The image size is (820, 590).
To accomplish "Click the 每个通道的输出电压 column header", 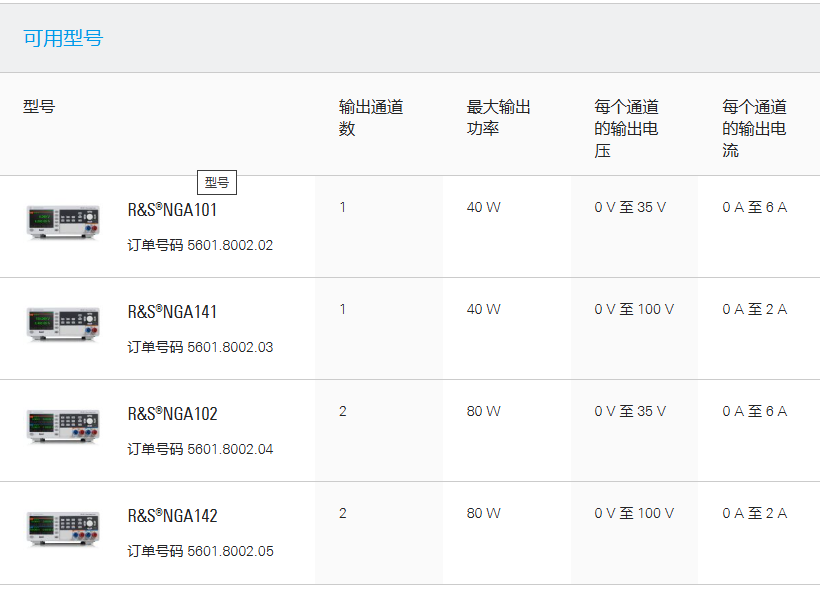I will click(626, 129).
